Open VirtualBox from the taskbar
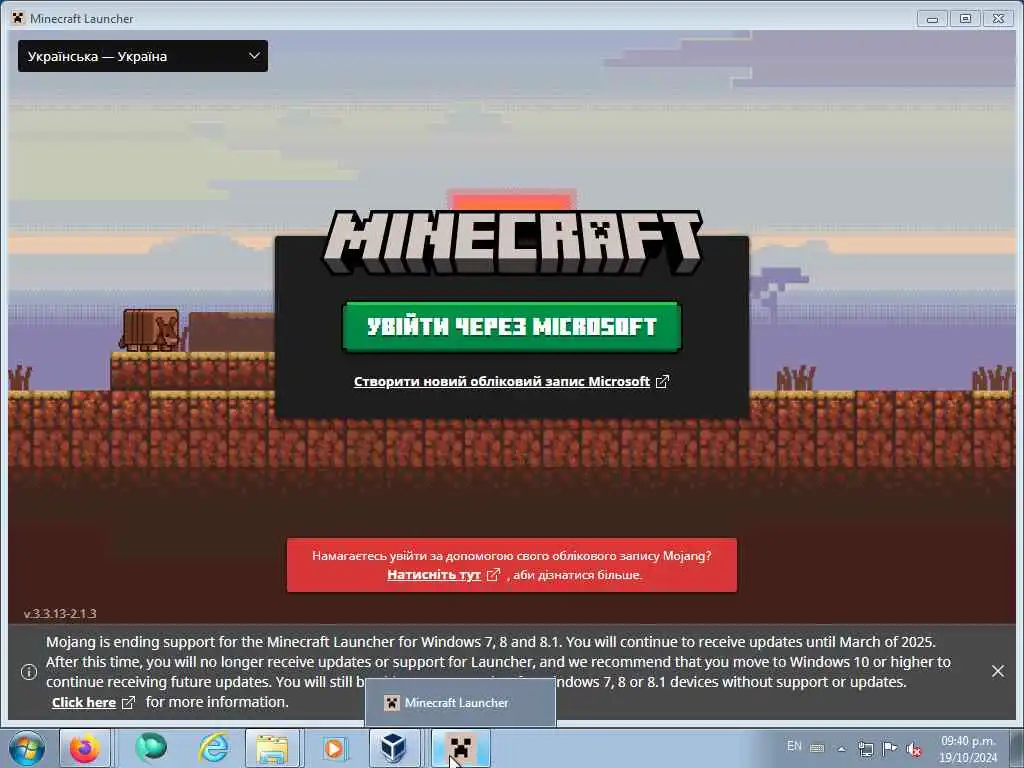The image size is (1024, 768). (x=394, y=748)
